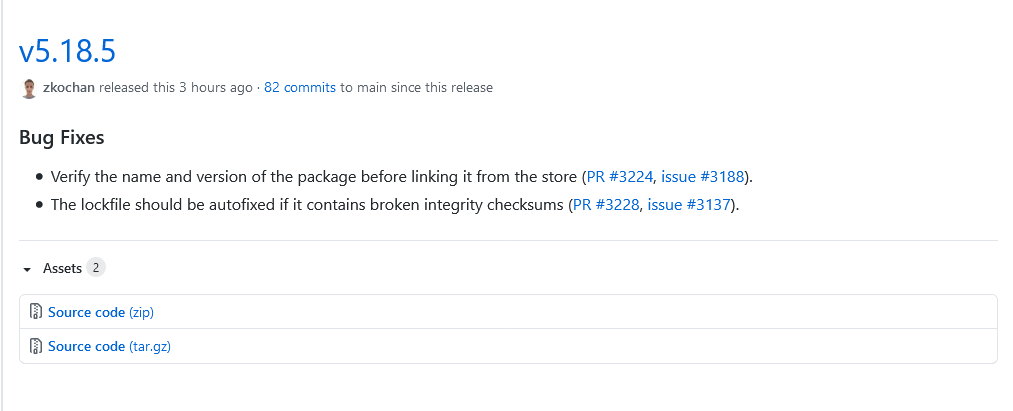Open issue #3188 link
1013x411 pixels.
click(702, 176)
